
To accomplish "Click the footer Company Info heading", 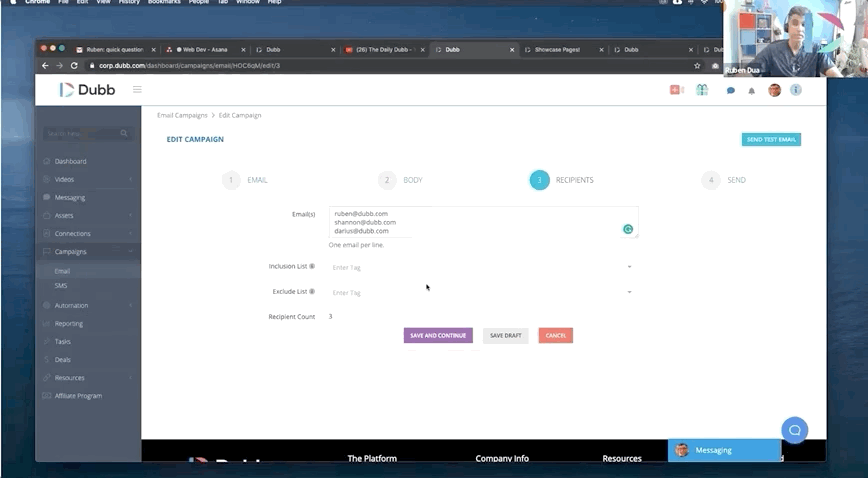I will point(502,458).
